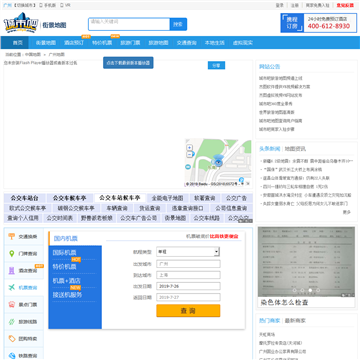Switch to the 头条新闻 headline news tab
Viewport: 360px width, 360px height.
click(270, 149)
